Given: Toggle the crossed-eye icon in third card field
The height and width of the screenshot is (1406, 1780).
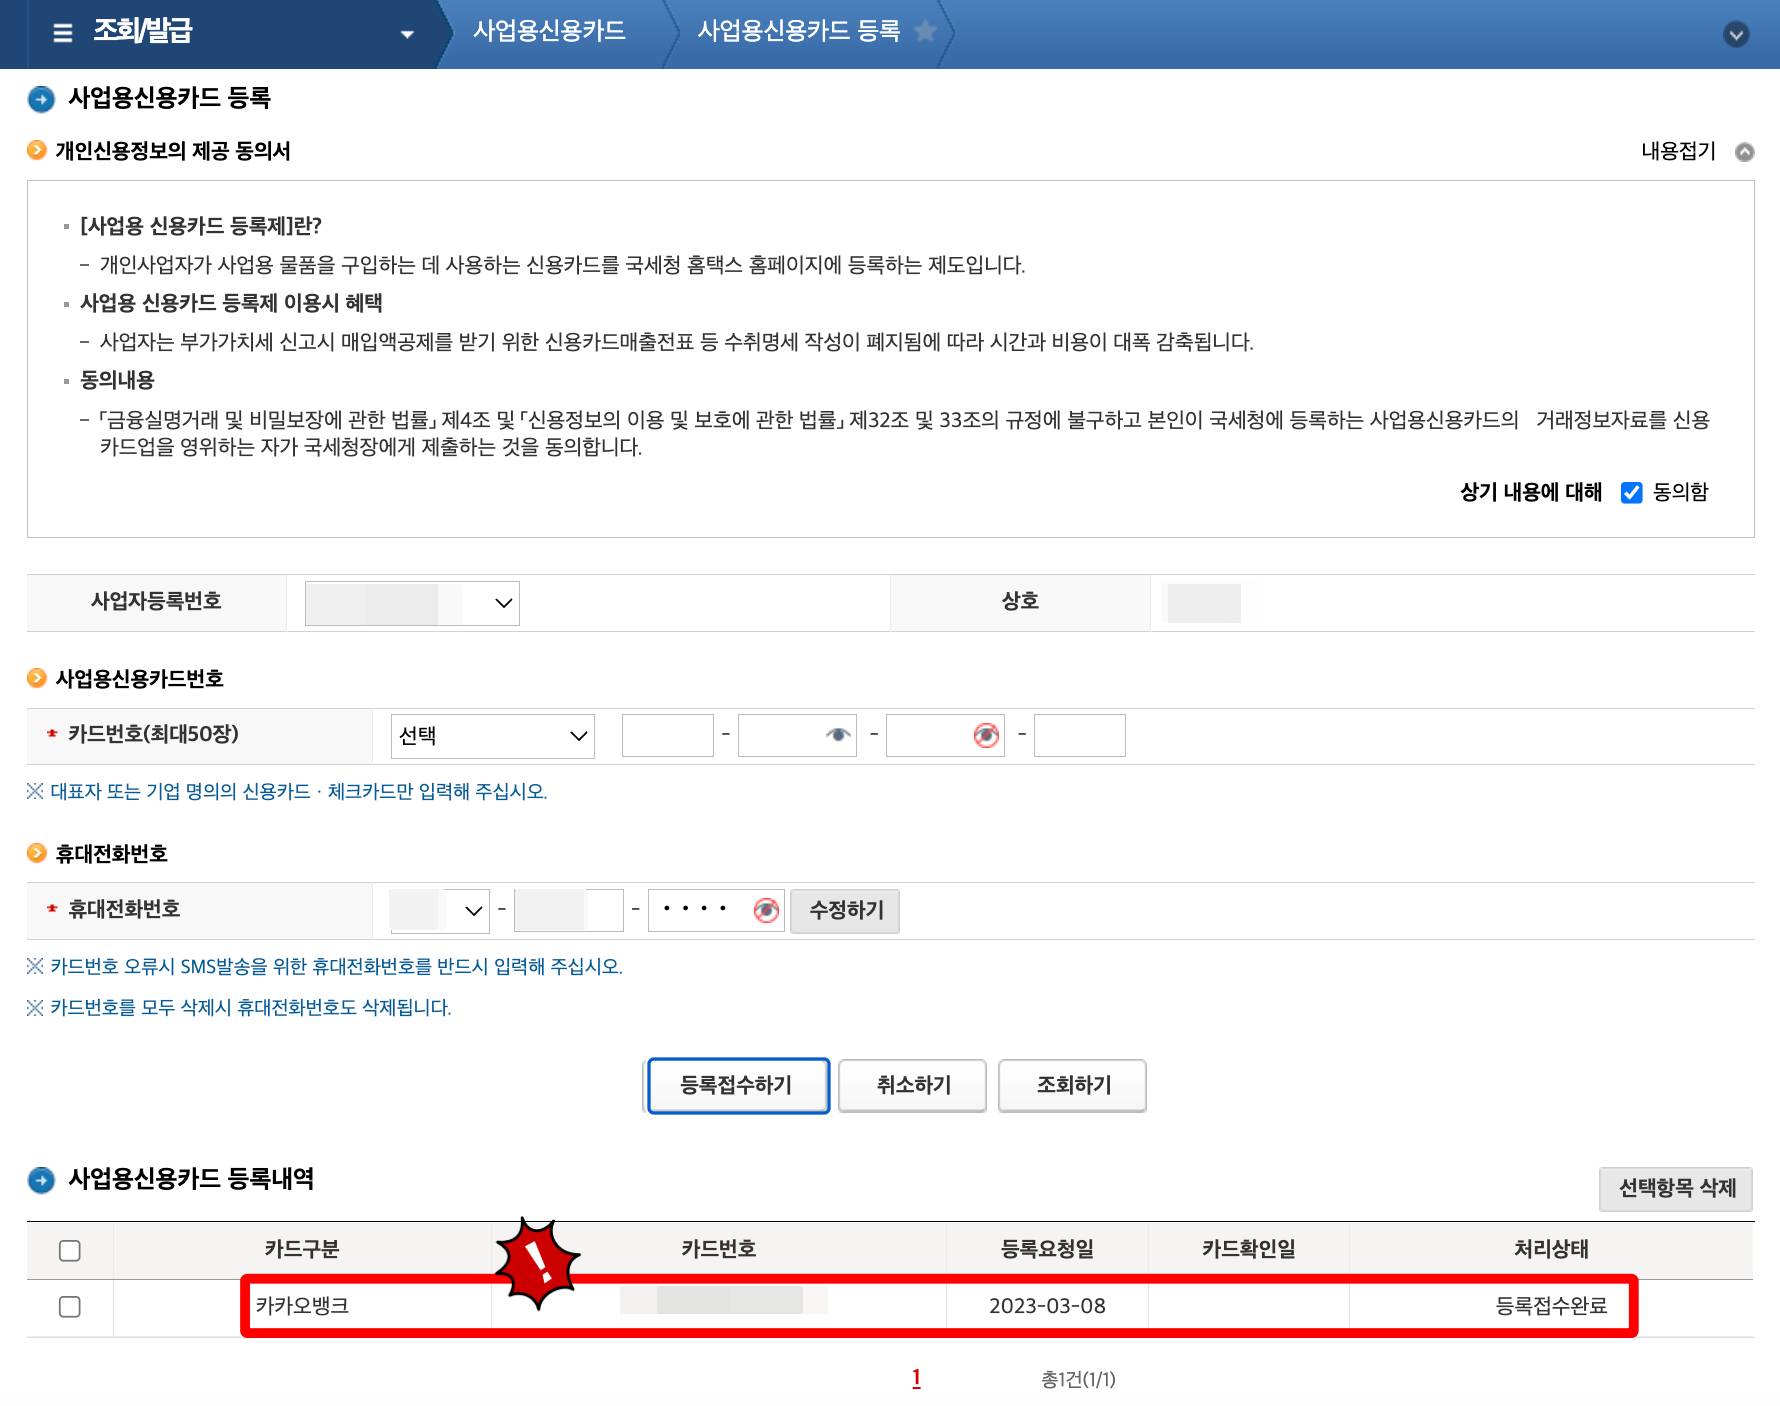Looking at the screenshot, I should 986,735.
